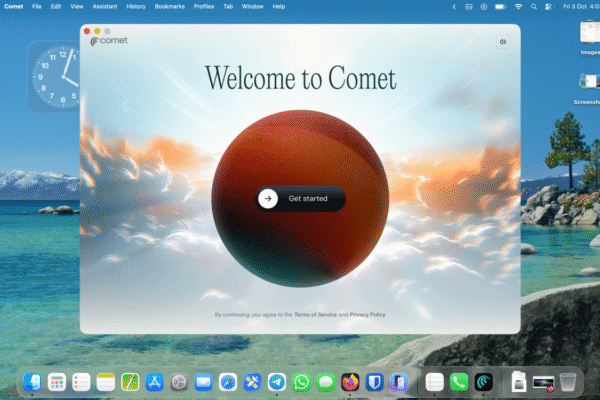Open Reminders from the dock
This screenshot has height=400, width=600.
[81, 382]
